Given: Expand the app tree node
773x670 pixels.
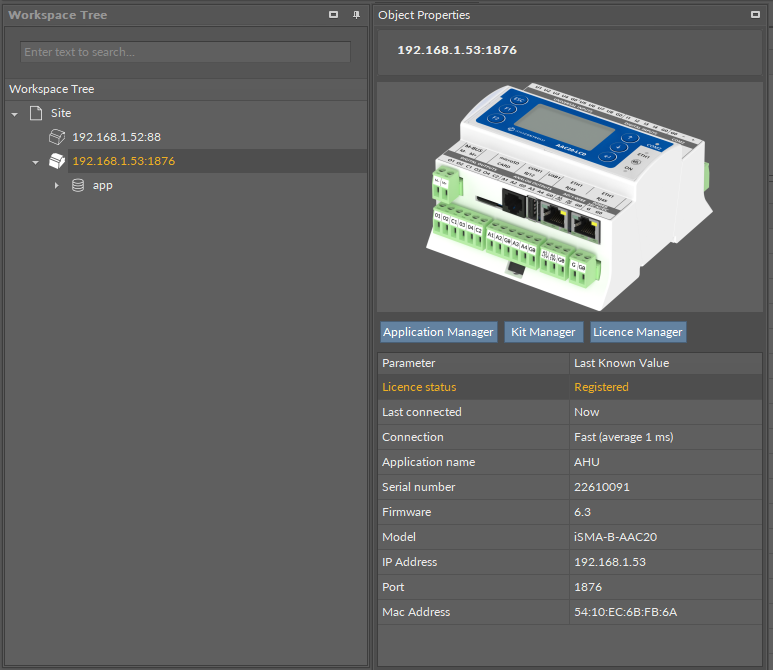Looking at the screenshot, I should tap(57, 186).
